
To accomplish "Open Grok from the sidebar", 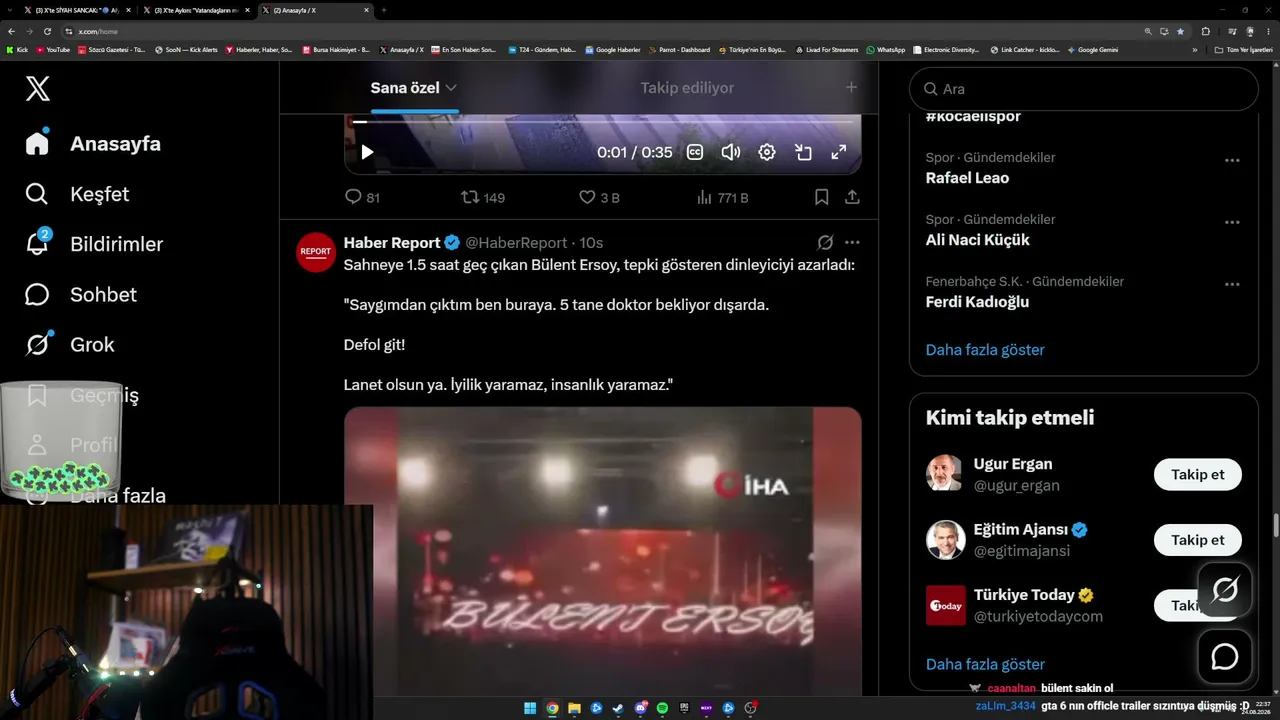I will click(70, 345).
